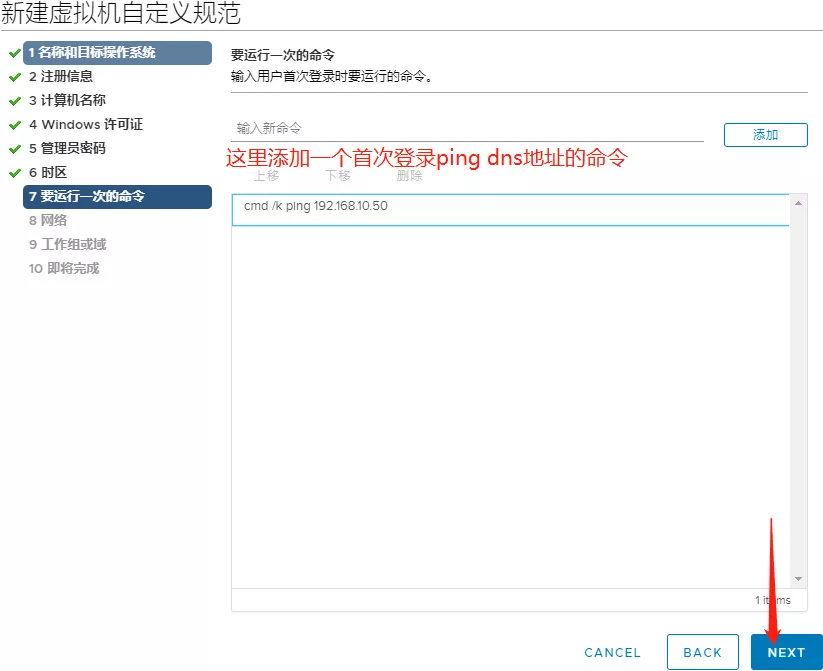Go to step 3 计算机名称
Image resolution: width=823 pixels, height=671 pixels.
(x=66, y=100)
